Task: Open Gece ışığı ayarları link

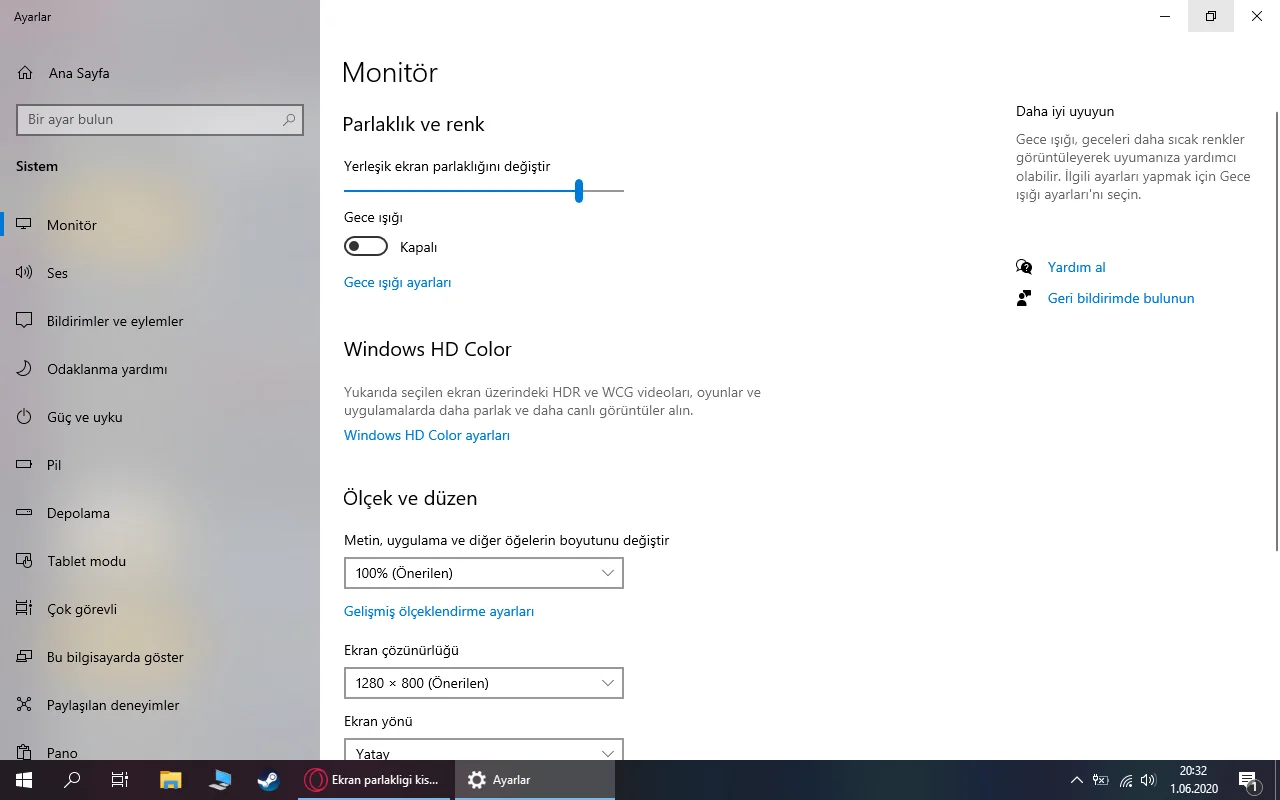Action: tap(398, 283)
